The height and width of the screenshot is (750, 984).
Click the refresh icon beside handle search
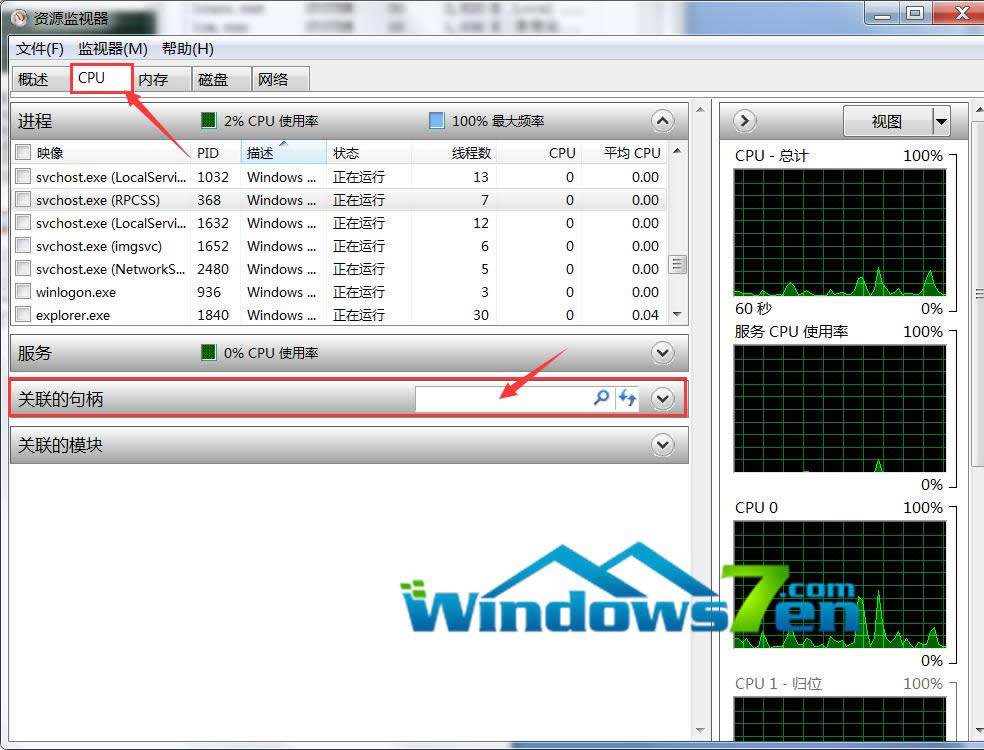pos(627,398)
